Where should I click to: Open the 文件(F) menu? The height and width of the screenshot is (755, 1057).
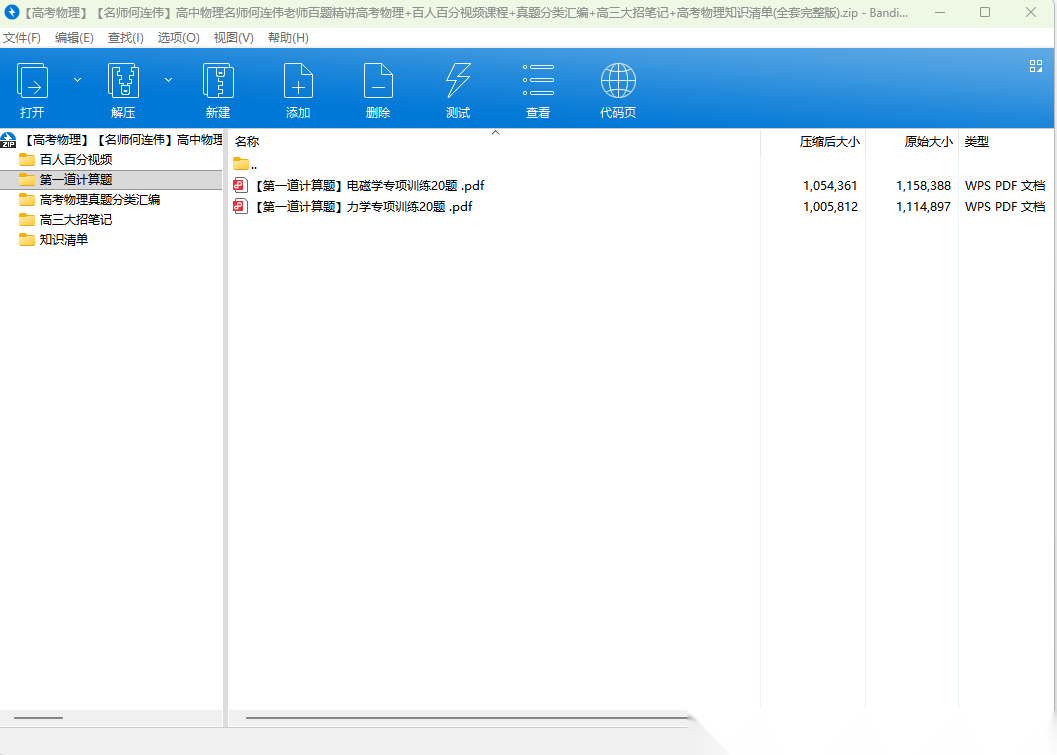(21, 38)
